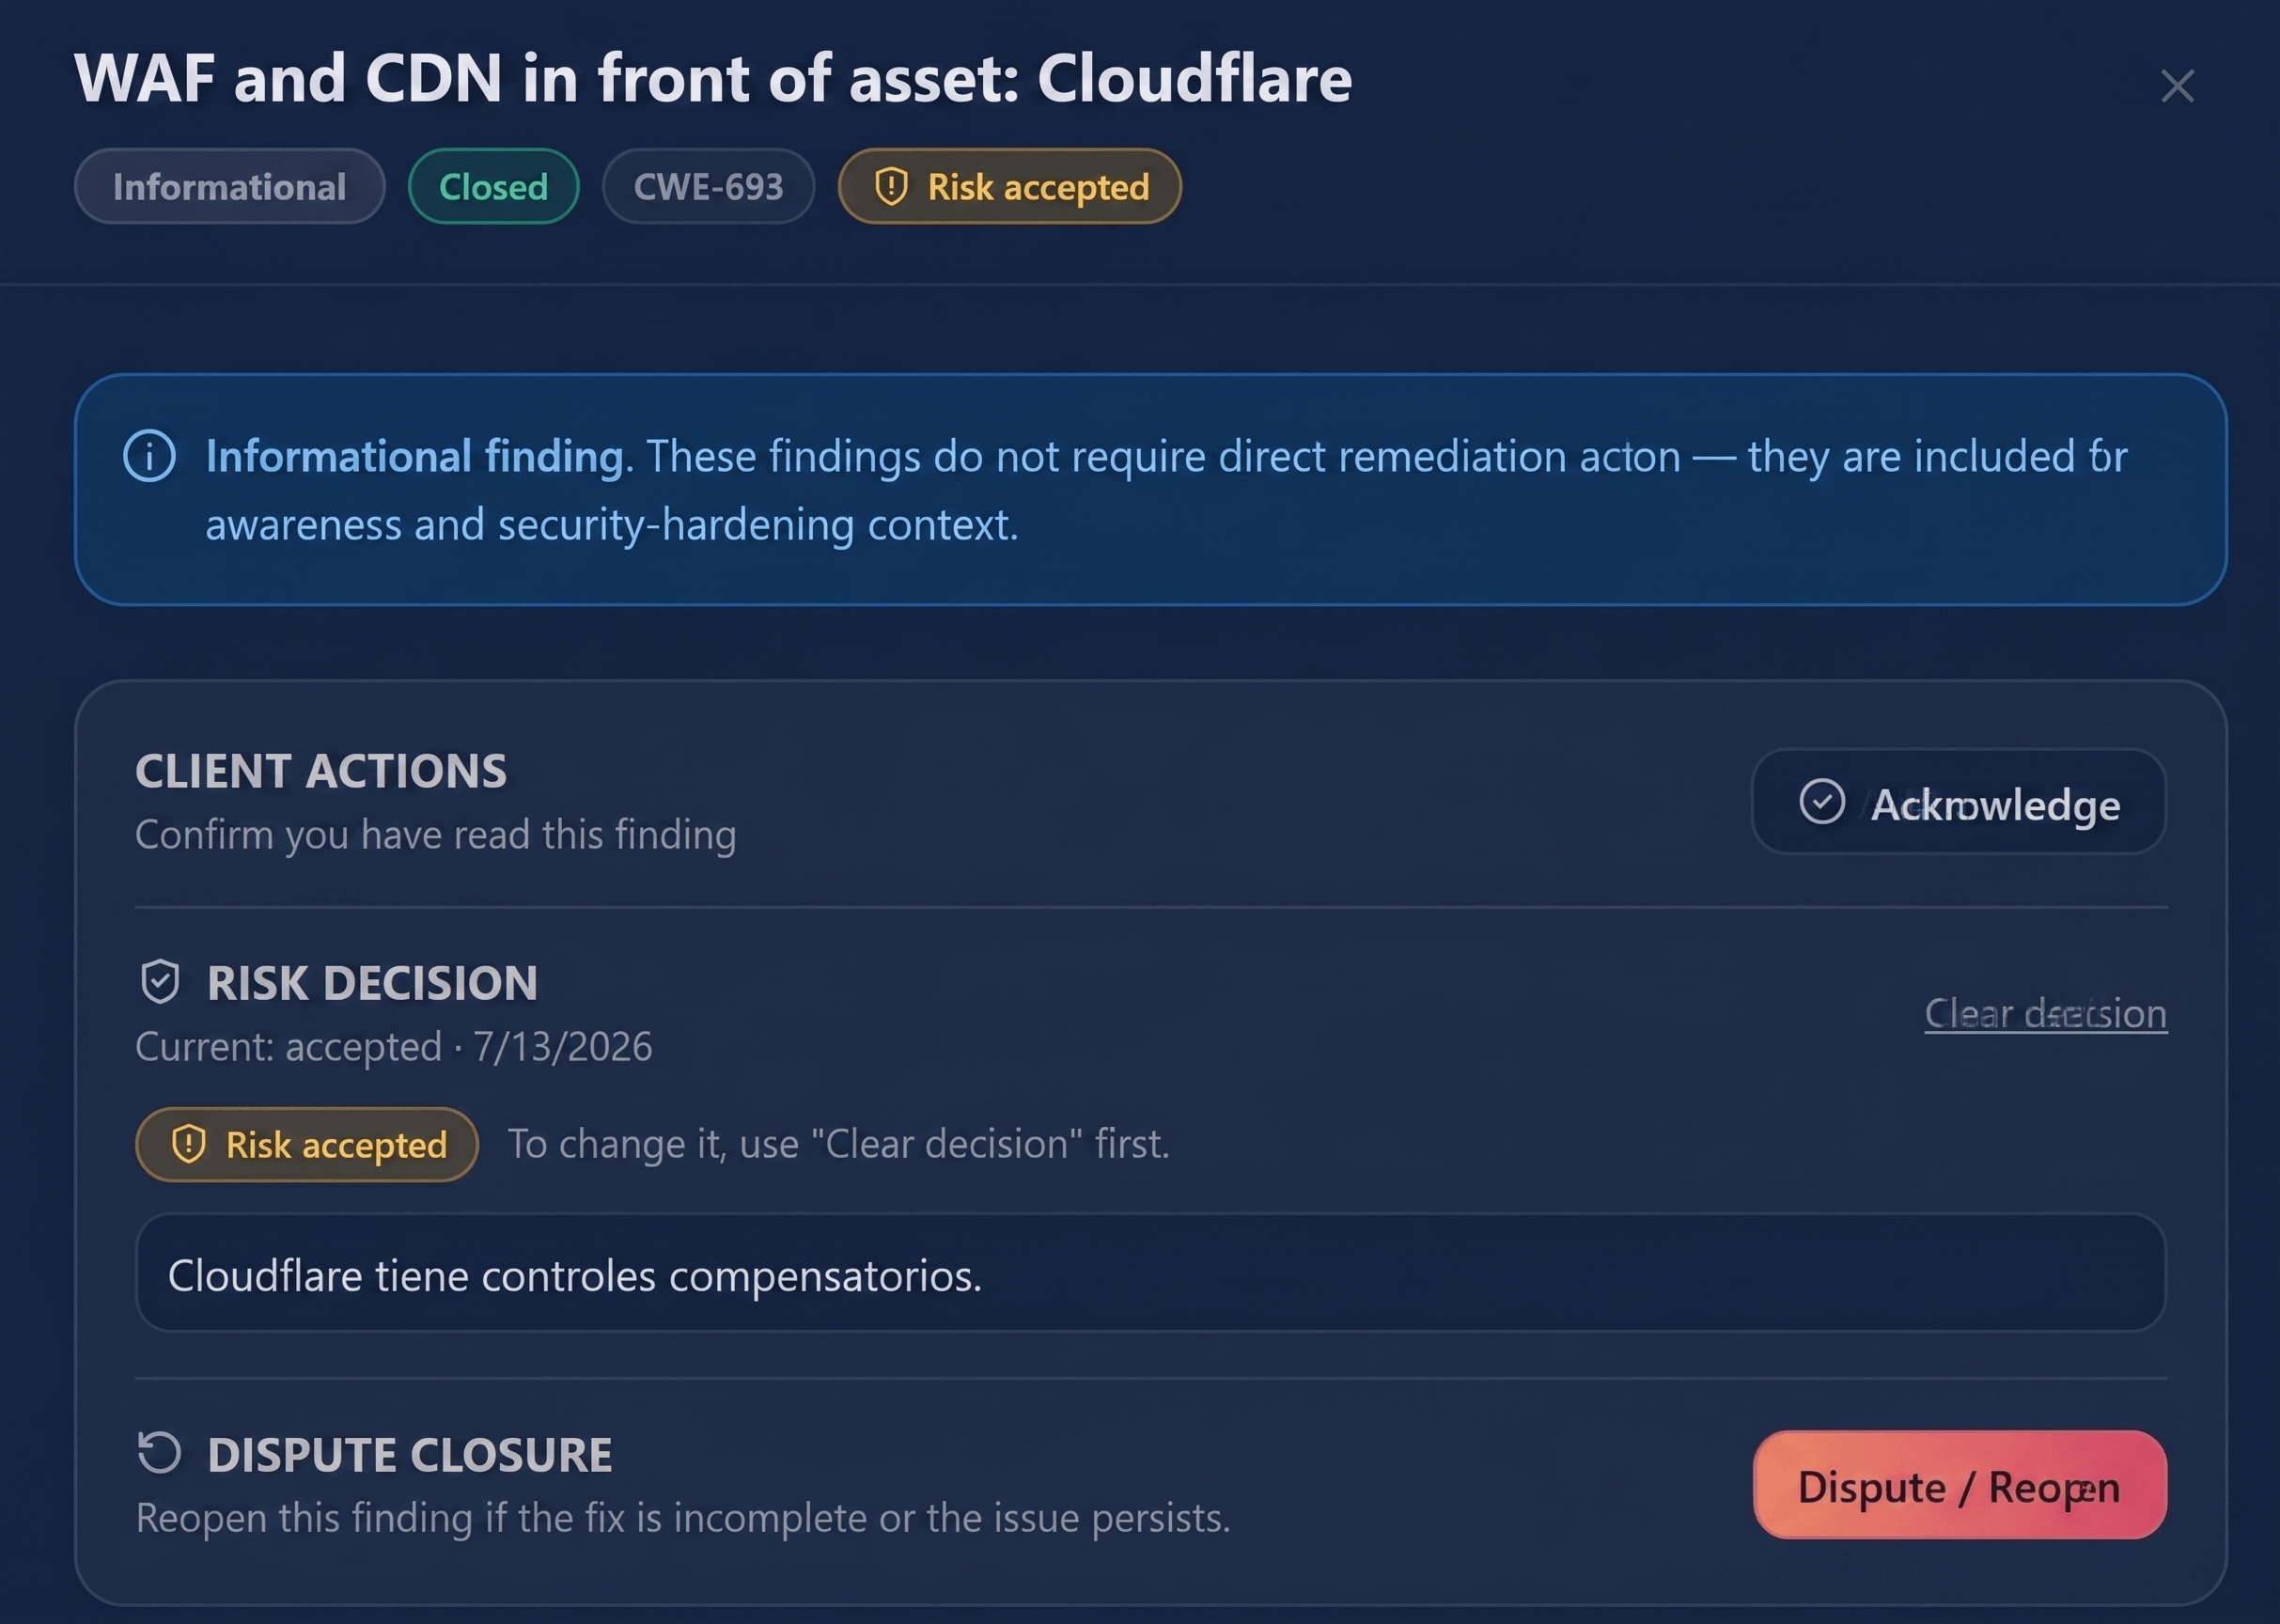Focus the Cloudflare tiene controles compensatorios field
The image size is (2280, 1624).
(x=1151, y=1273)
